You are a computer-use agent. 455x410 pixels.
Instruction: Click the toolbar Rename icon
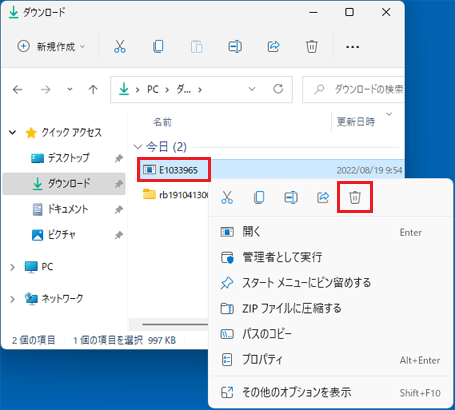[x=235, y=46]
